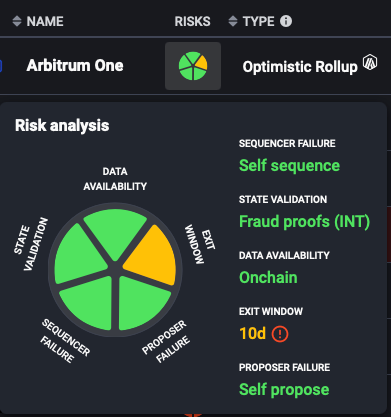The width and height of the screenshot is (391, 417).
Task: Click the Arbitrum stack badge icon
Action: point(370,62)
